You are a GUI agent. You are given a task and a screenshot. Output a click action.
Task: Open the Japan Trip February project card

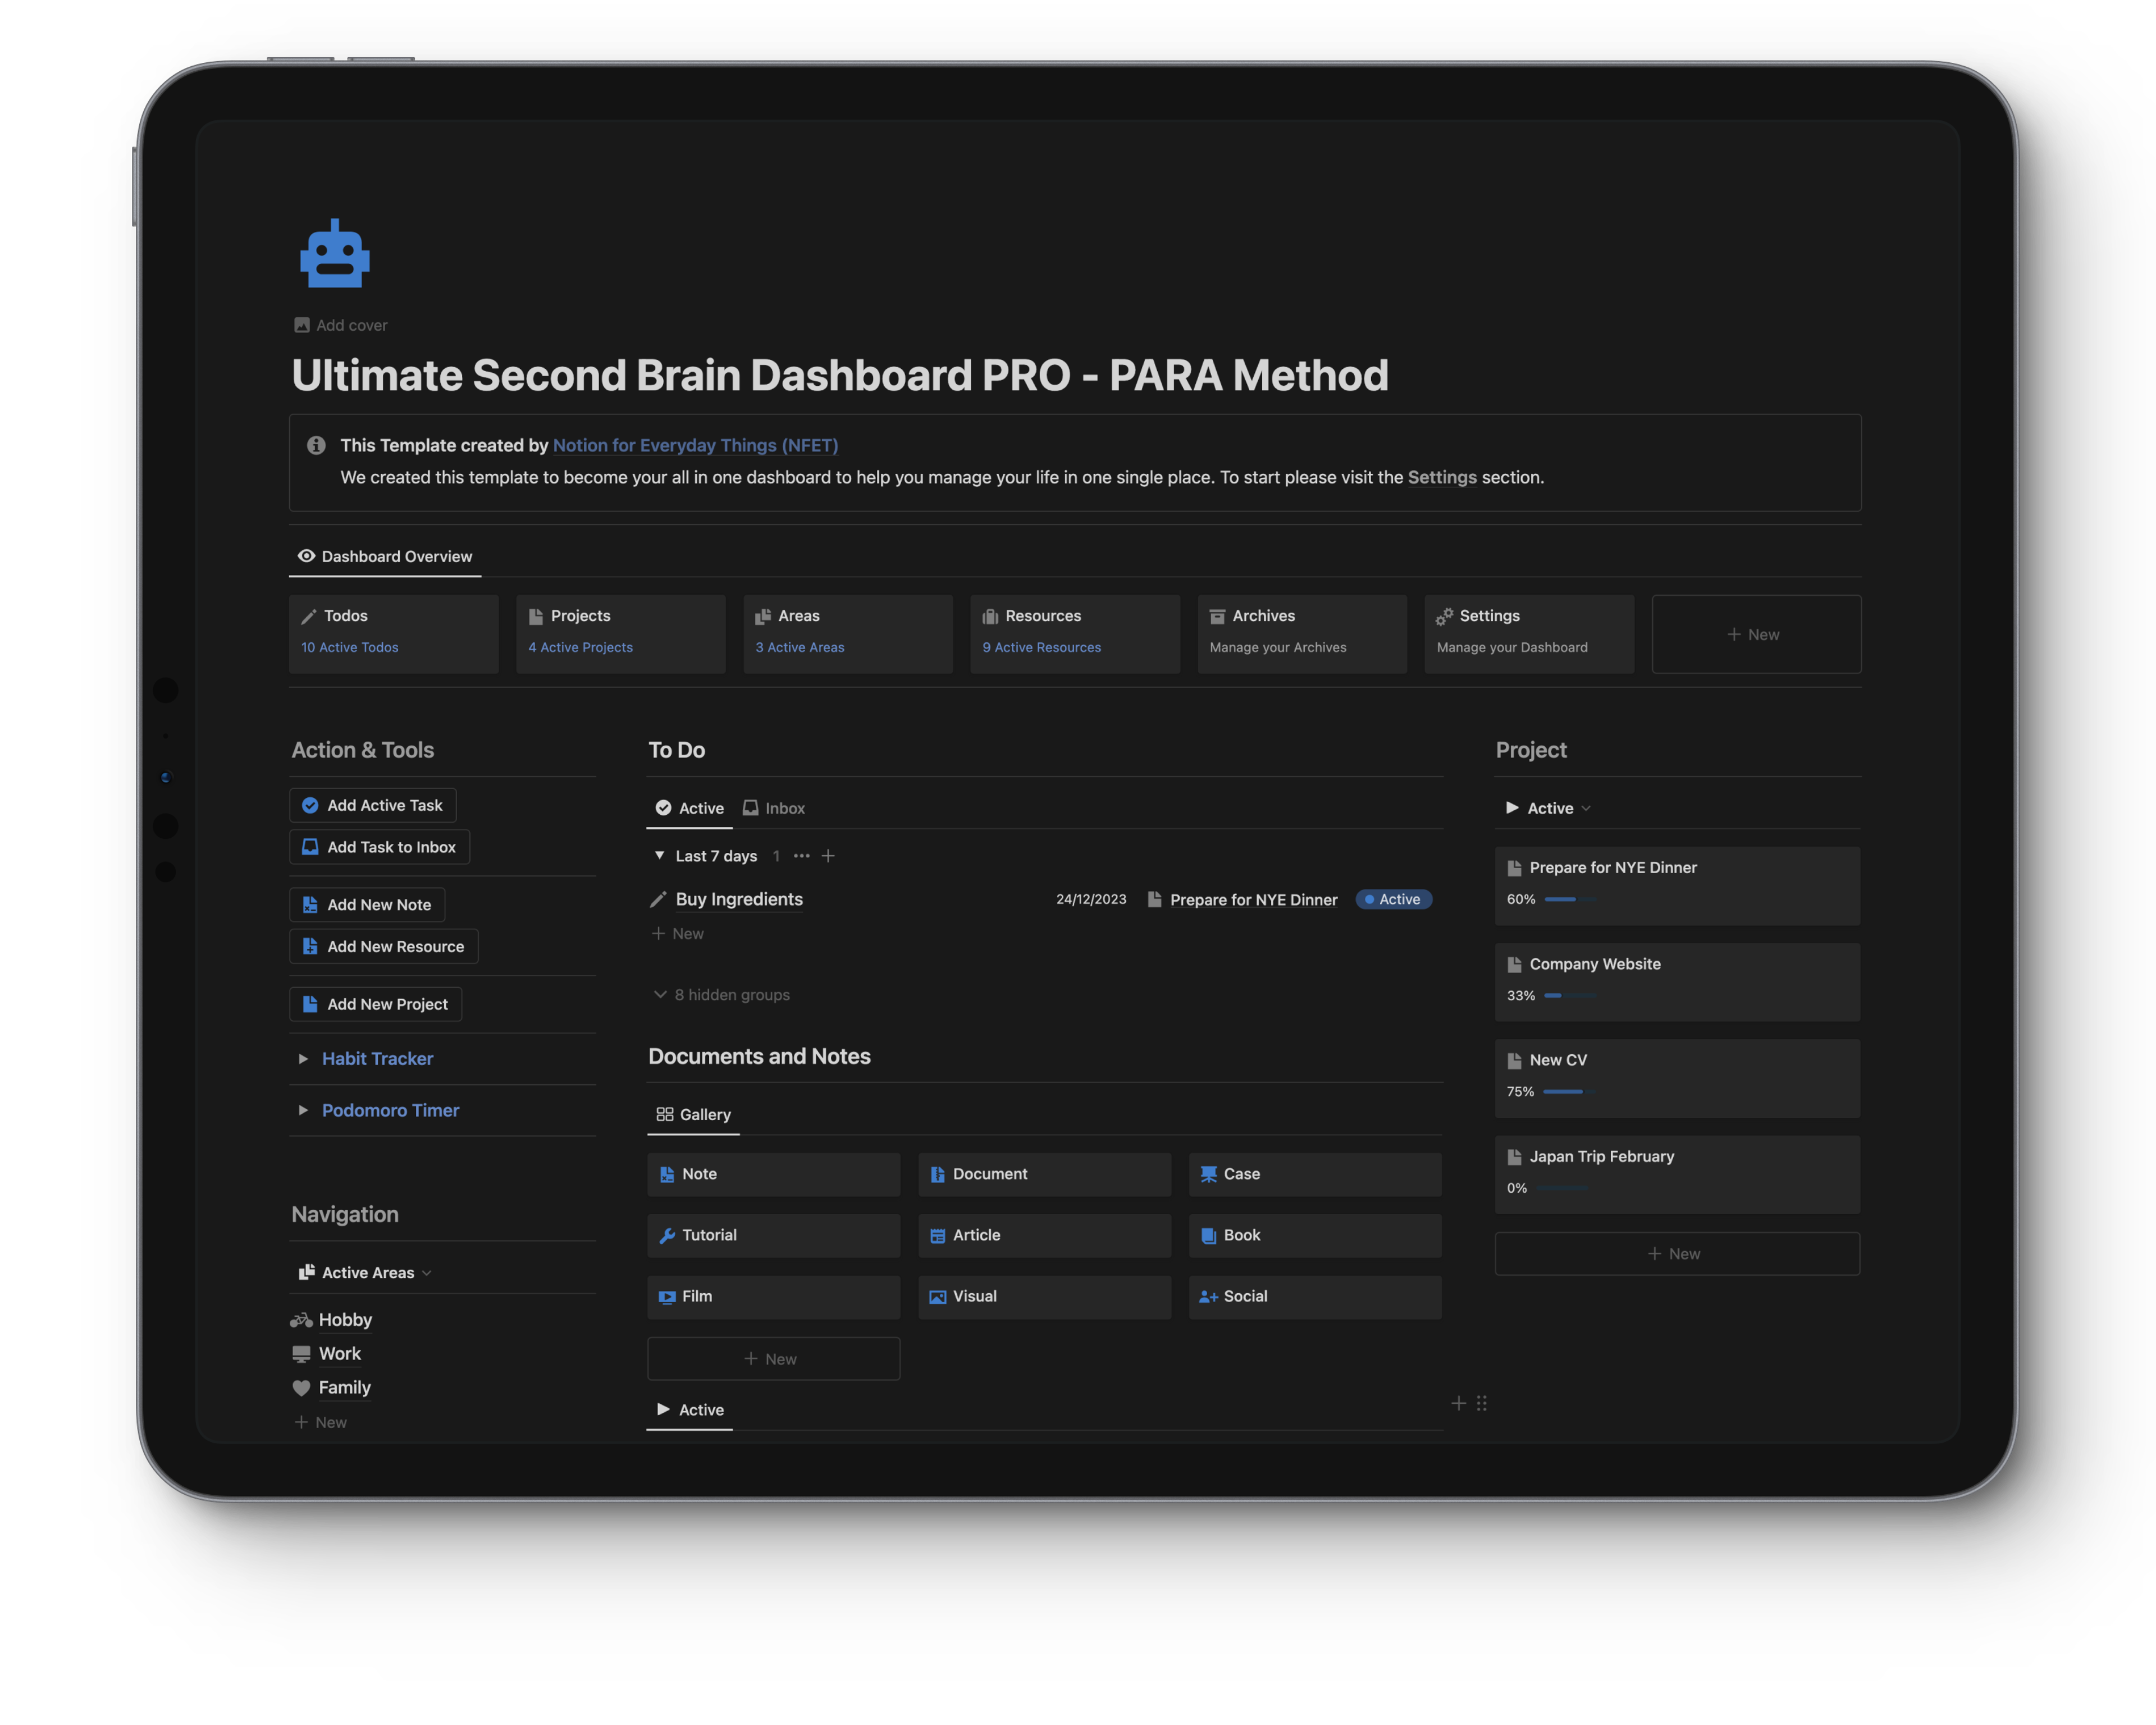coord(1677,1175)
